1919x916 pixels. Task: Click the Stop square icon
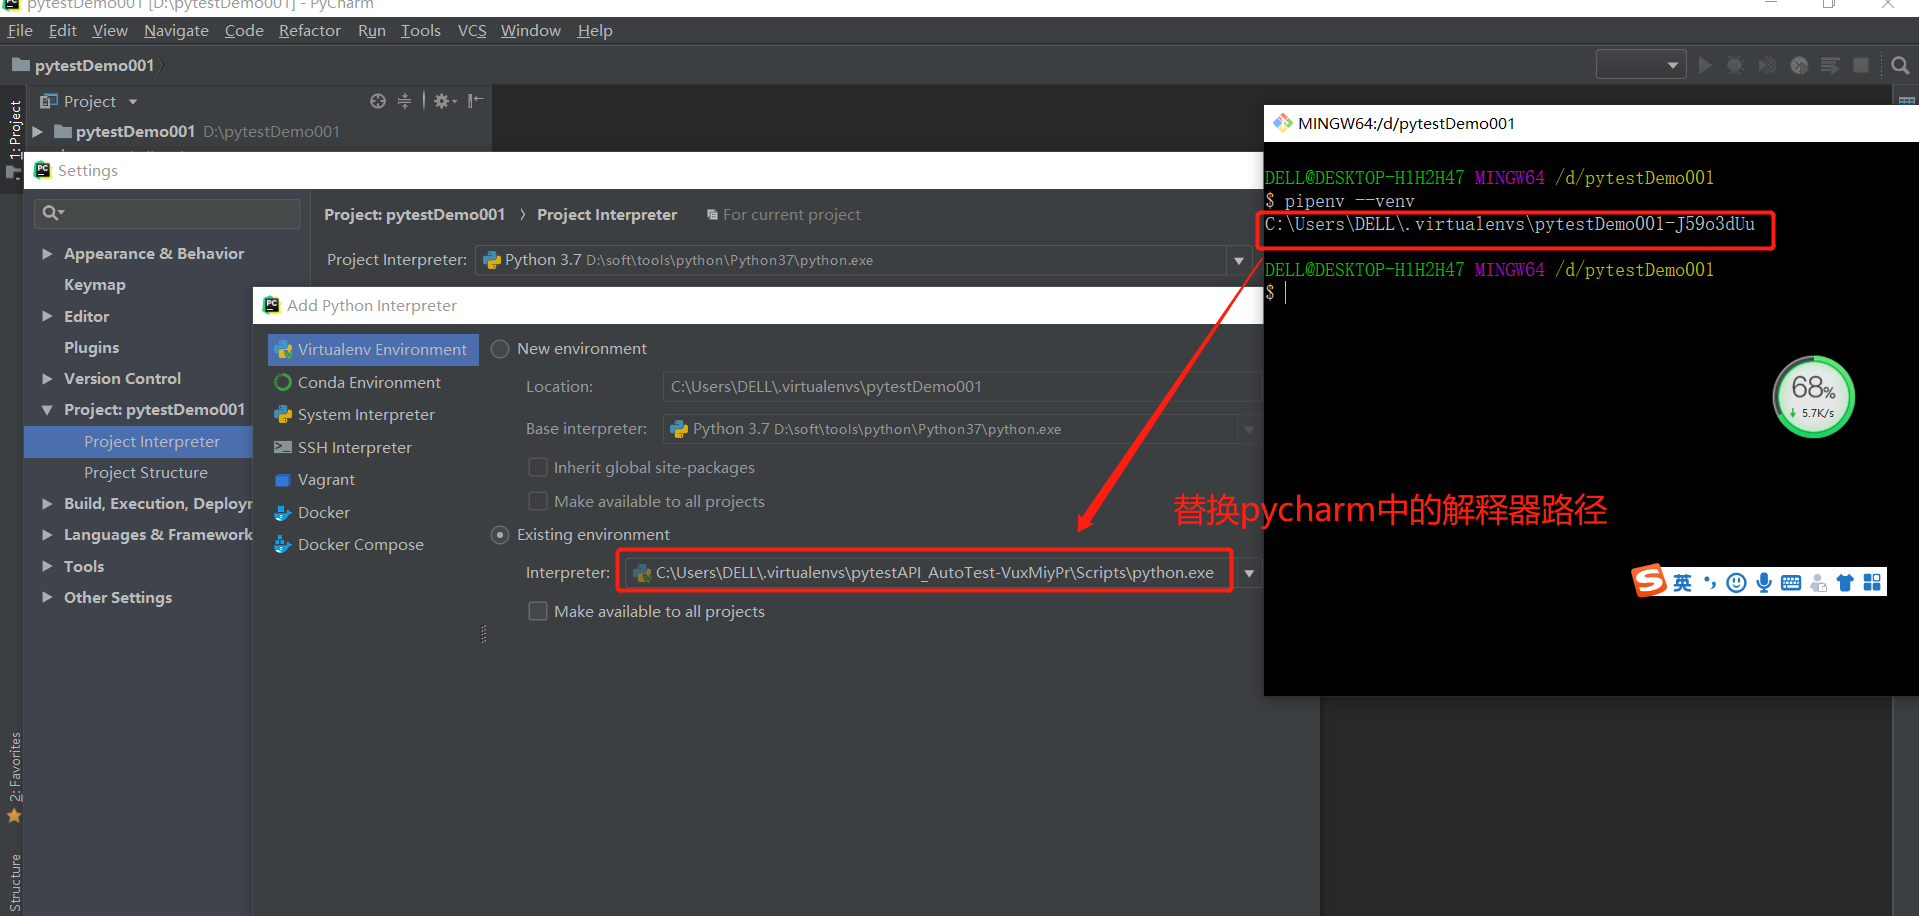pos(1861,65)
